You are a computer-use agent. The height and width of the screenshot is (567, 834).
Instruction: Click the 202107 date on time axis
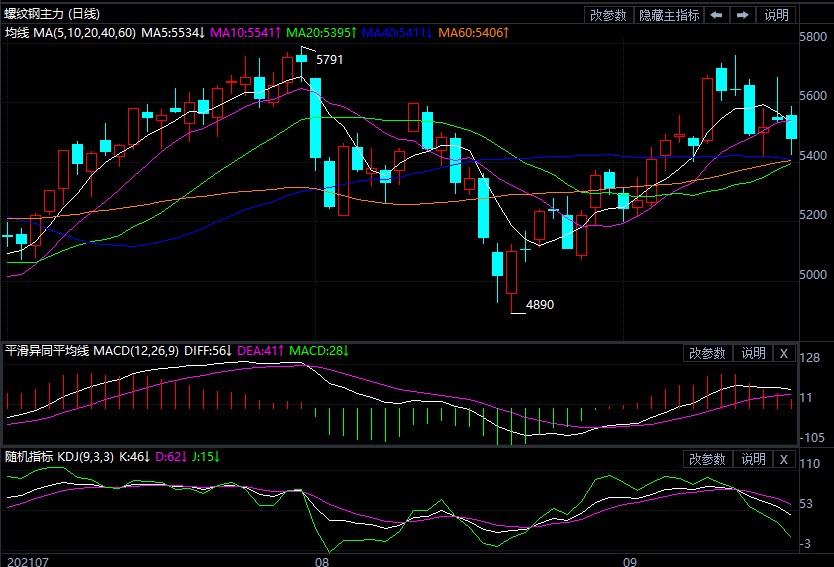[29, 560]
